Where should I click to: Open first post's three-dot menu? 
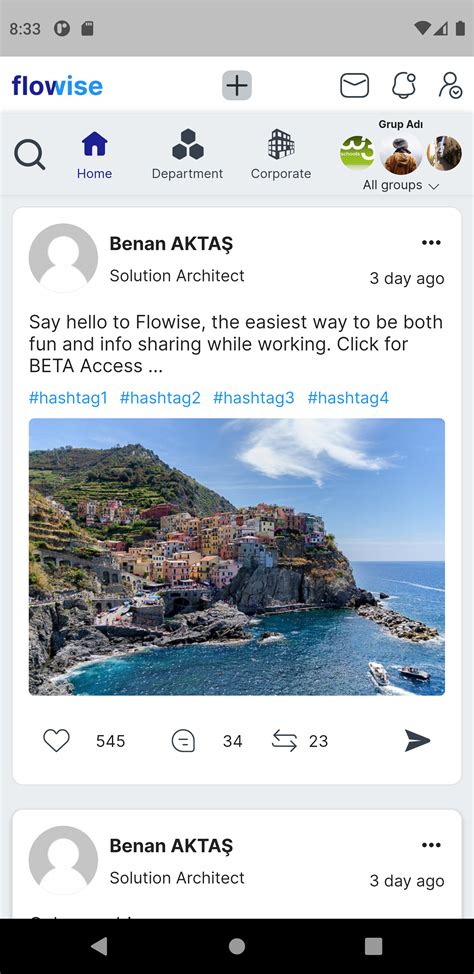click(x=431, y=242)
